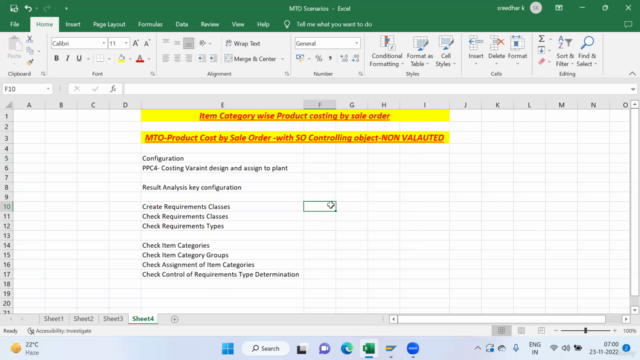Viewport: 640px width, 360px height.
Task: Click the Insert cells button
Action: (x=476, y=51)
